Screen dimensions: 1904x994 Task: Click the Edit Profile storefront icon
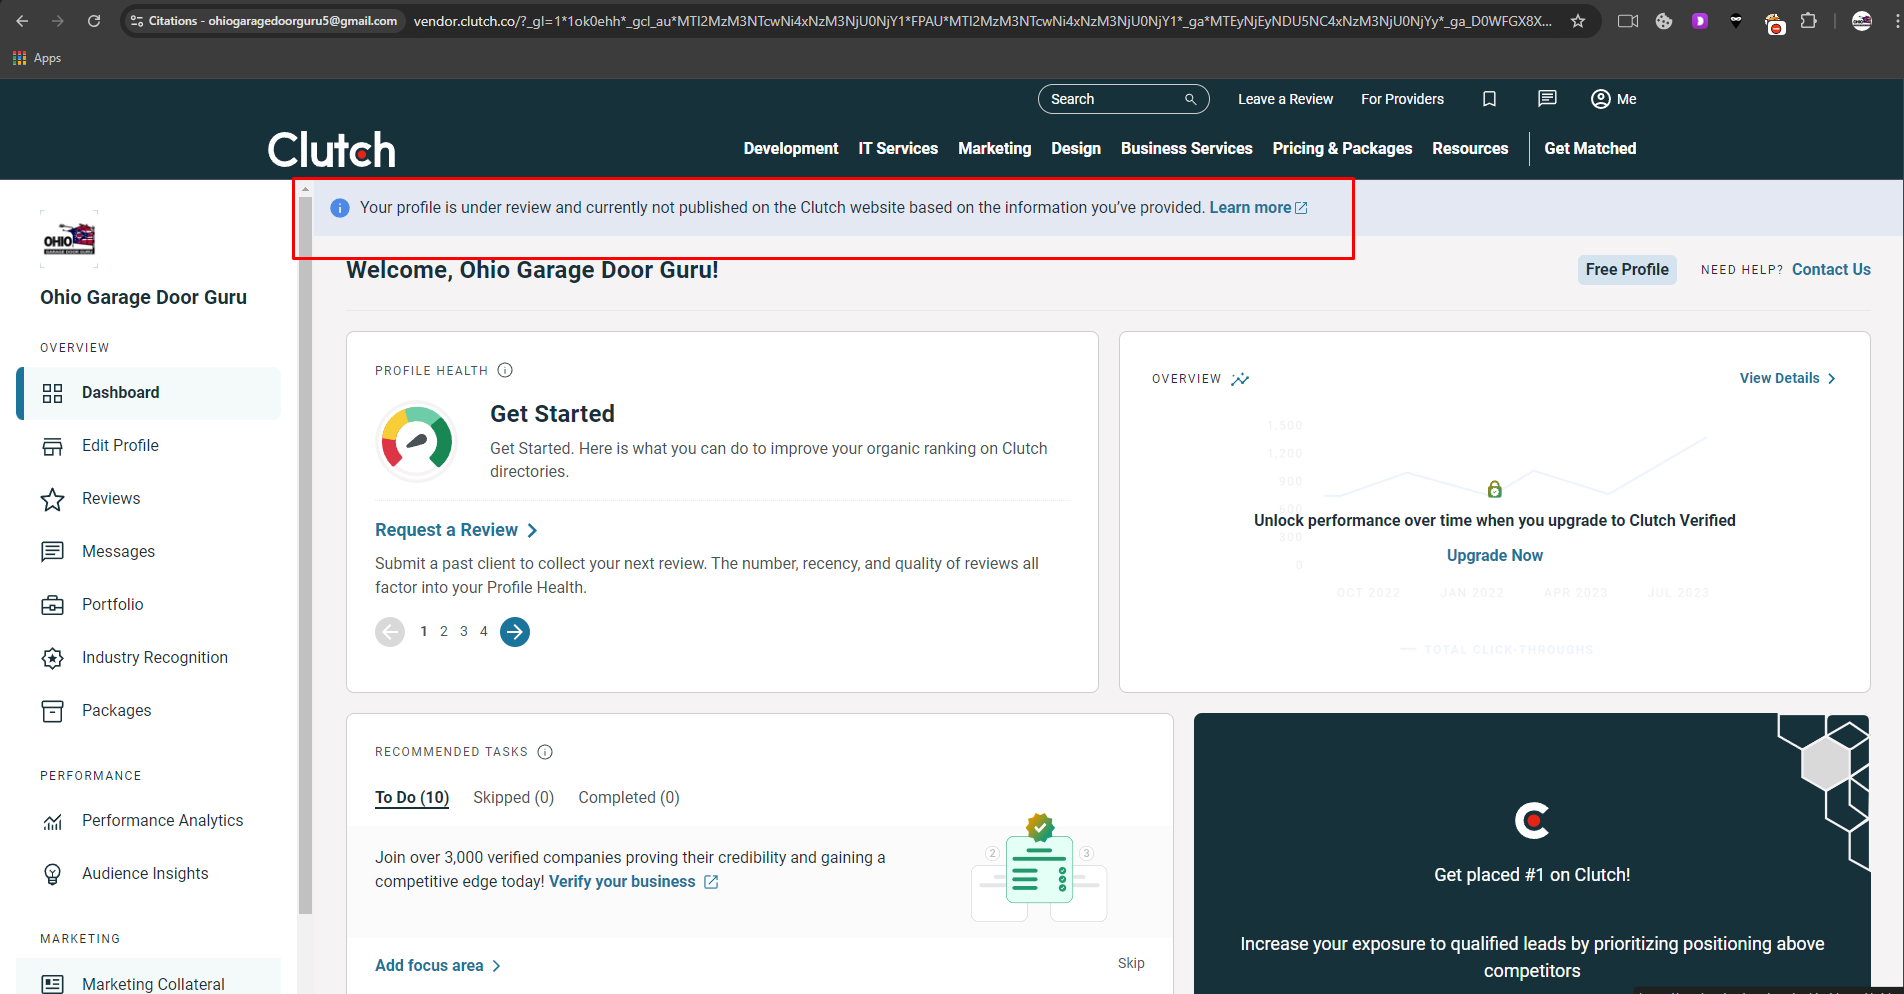pos(53,446)
